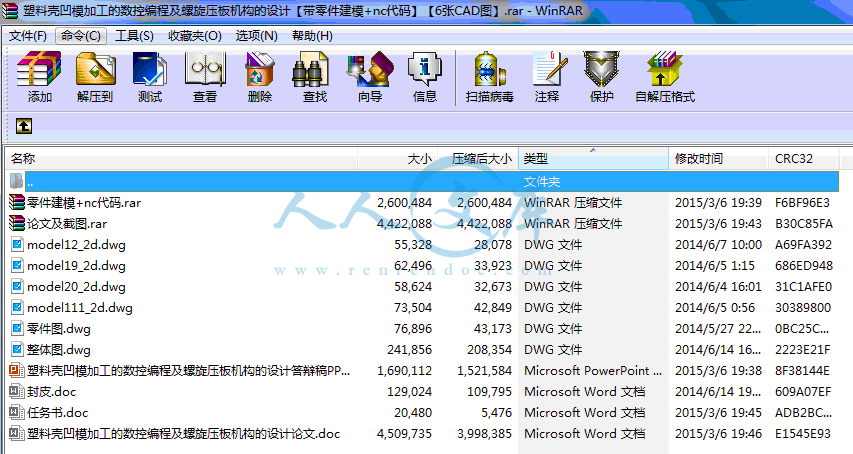Click the icon of model20_2d.dwg

(17, 287)
